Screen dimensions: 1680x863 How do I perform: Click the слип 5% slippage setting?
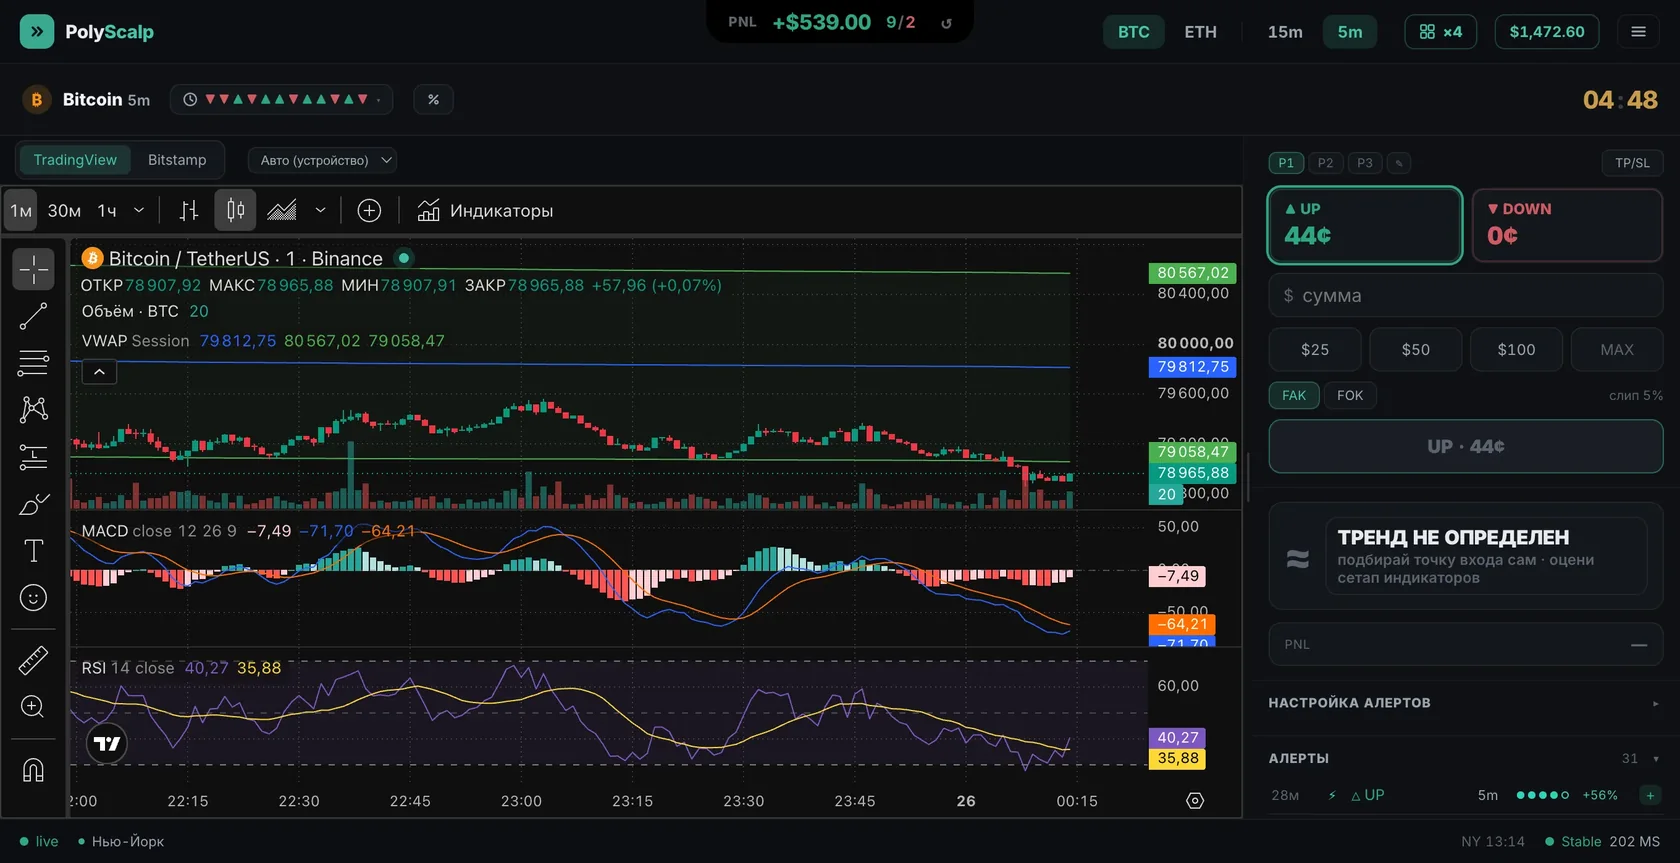[1636, 395]
